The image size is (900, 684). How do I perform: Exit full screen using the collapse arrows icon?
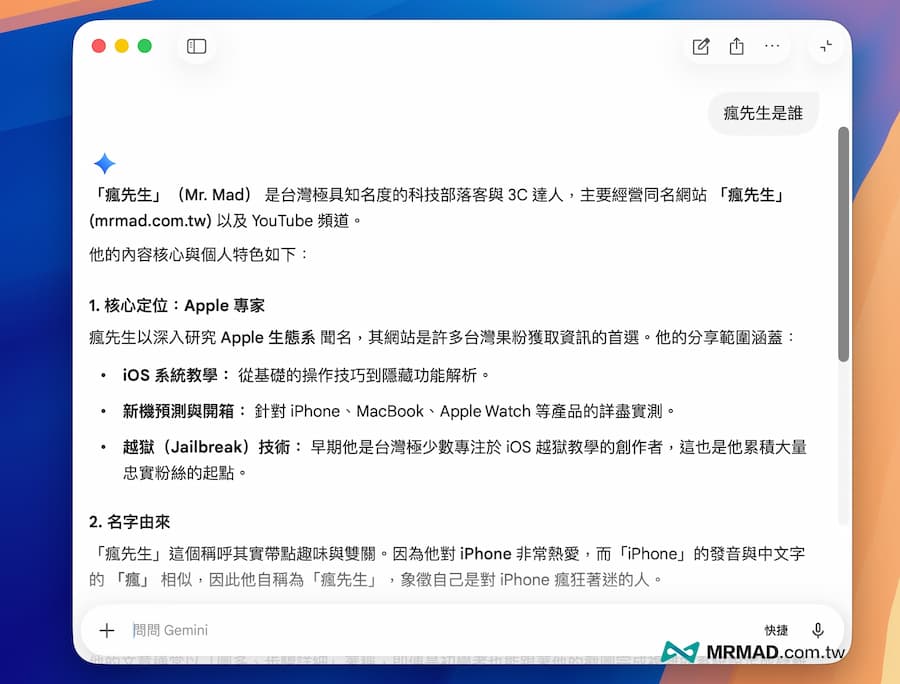[825, 46]
